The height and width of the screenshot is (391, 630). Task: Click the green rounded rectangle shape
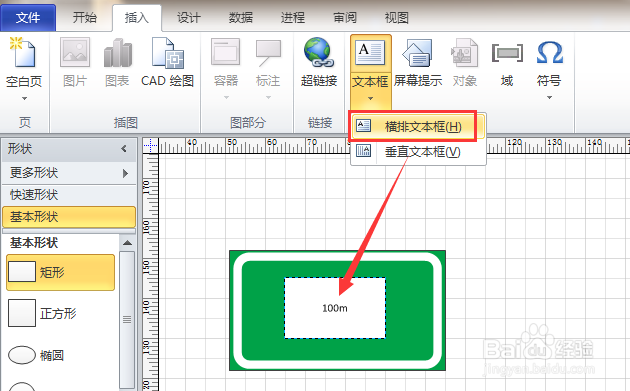pos(261,309)
